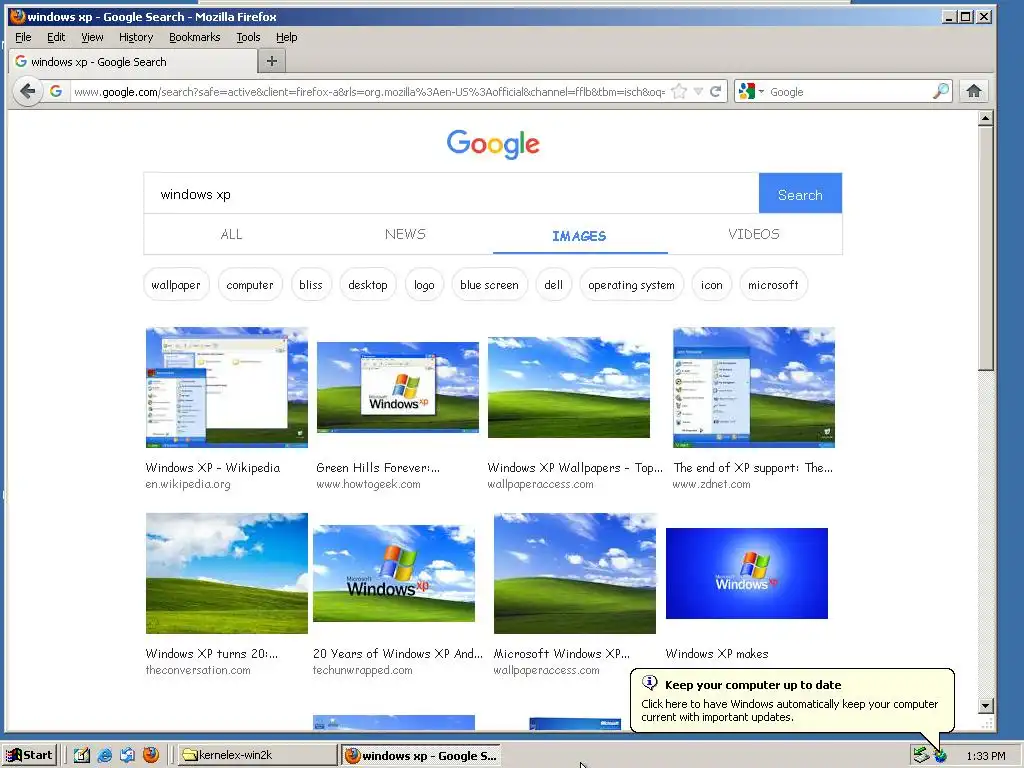
Task: Click the blue Search button
Action: (800, 194)
